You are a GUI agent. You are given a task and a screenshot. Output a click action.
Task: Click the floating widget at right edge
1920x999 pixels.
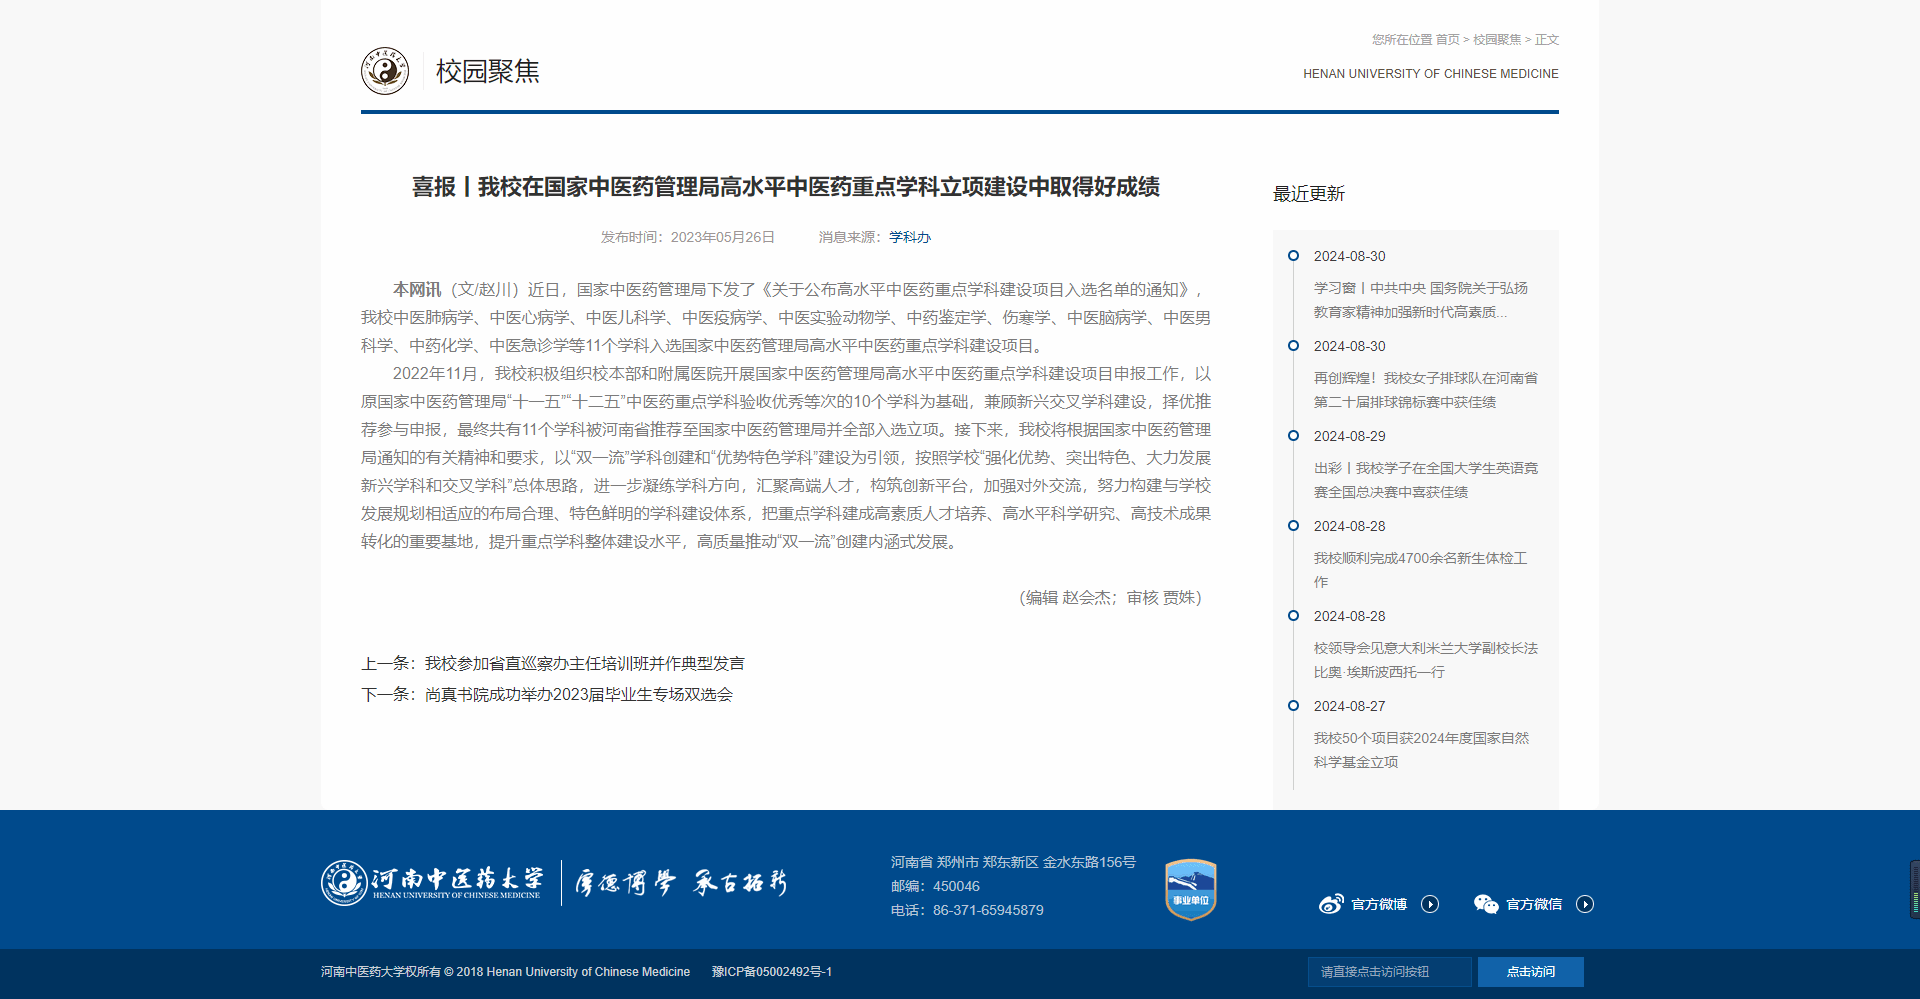(x=1914, y=889)
